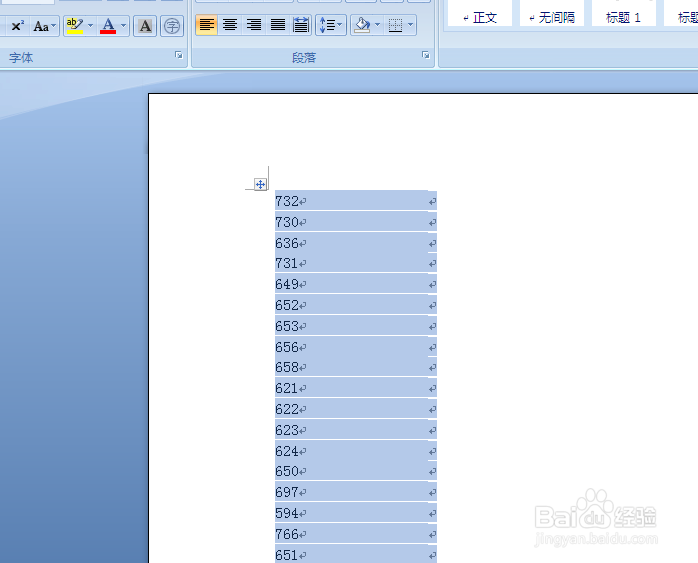The width and height of the screenshot is (698, 563).
Task: Click the cell containing 653
Action: coord(352,326)
